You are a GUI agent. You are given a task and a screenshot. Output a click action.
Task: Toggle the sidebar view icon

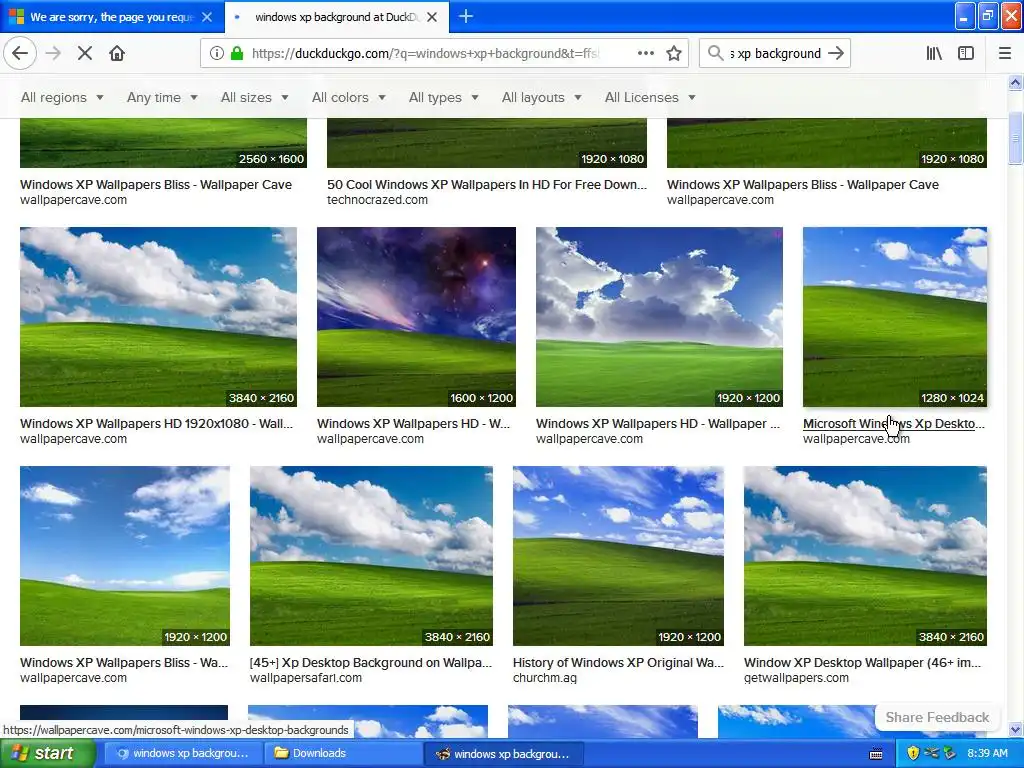point(966,53)
